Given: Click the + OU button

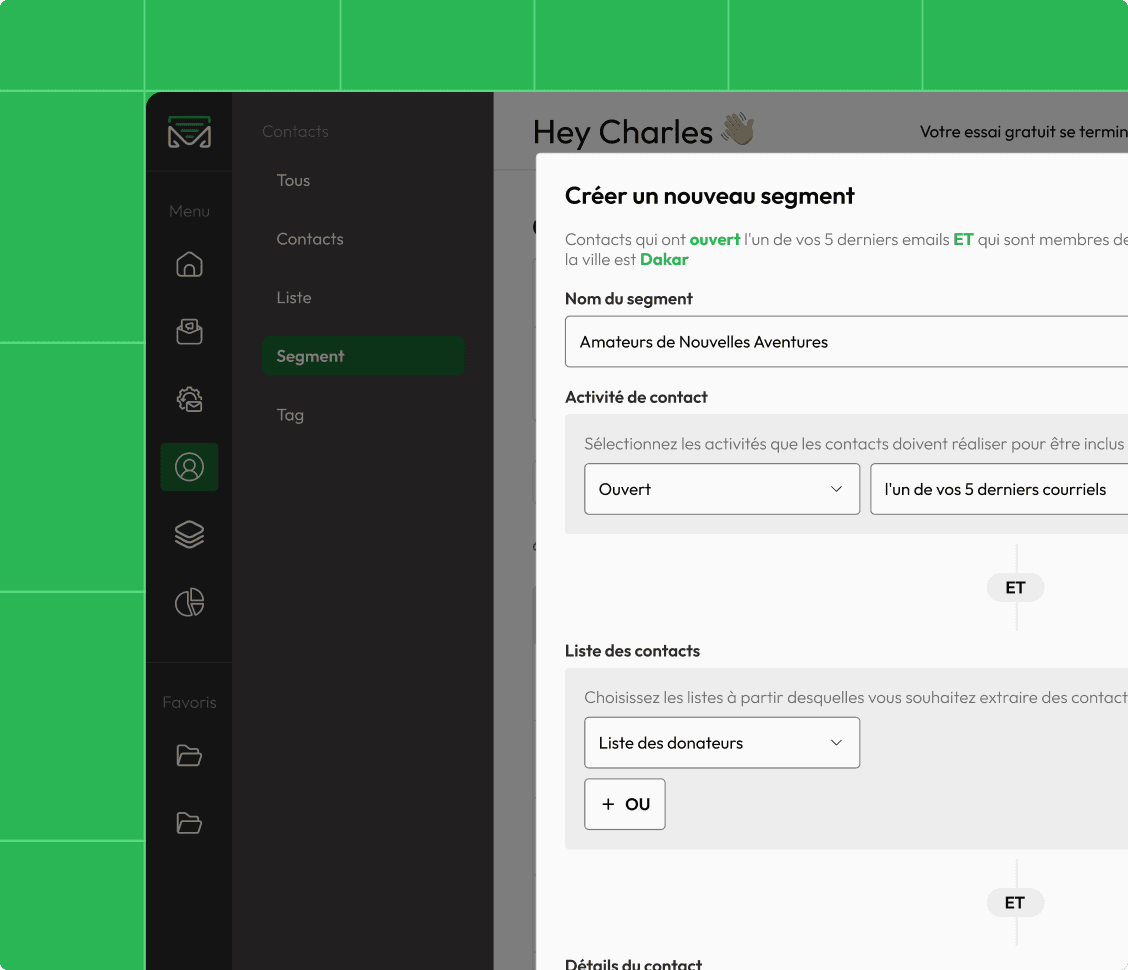Looking at the screenshot, I should pos(624,804).
